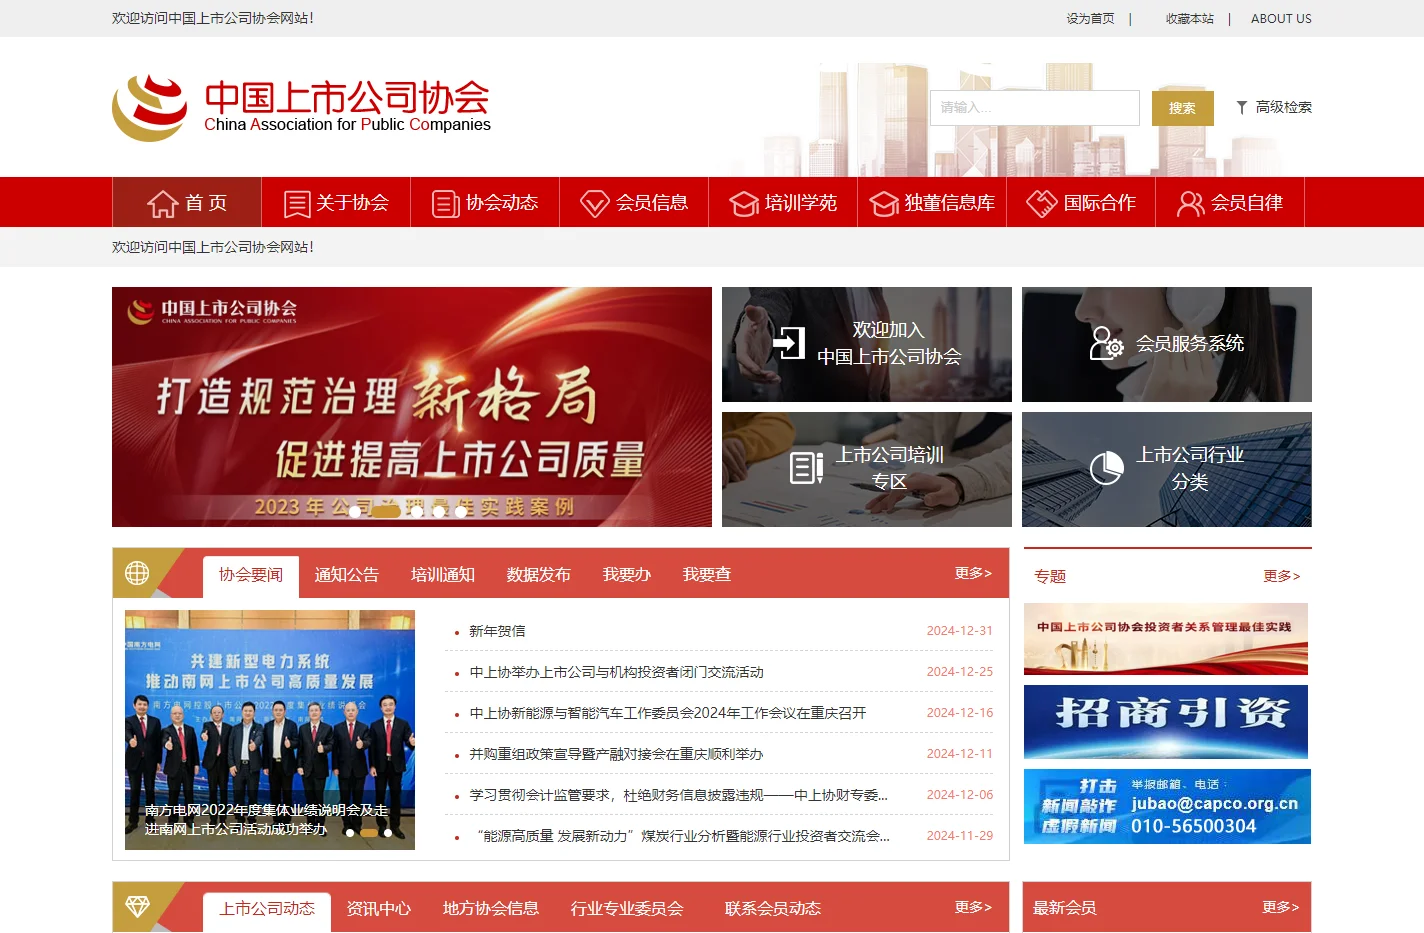1424x933 pixels.
Task: Open the 国际合作 menu
Action: click(x=1081, y=202)
